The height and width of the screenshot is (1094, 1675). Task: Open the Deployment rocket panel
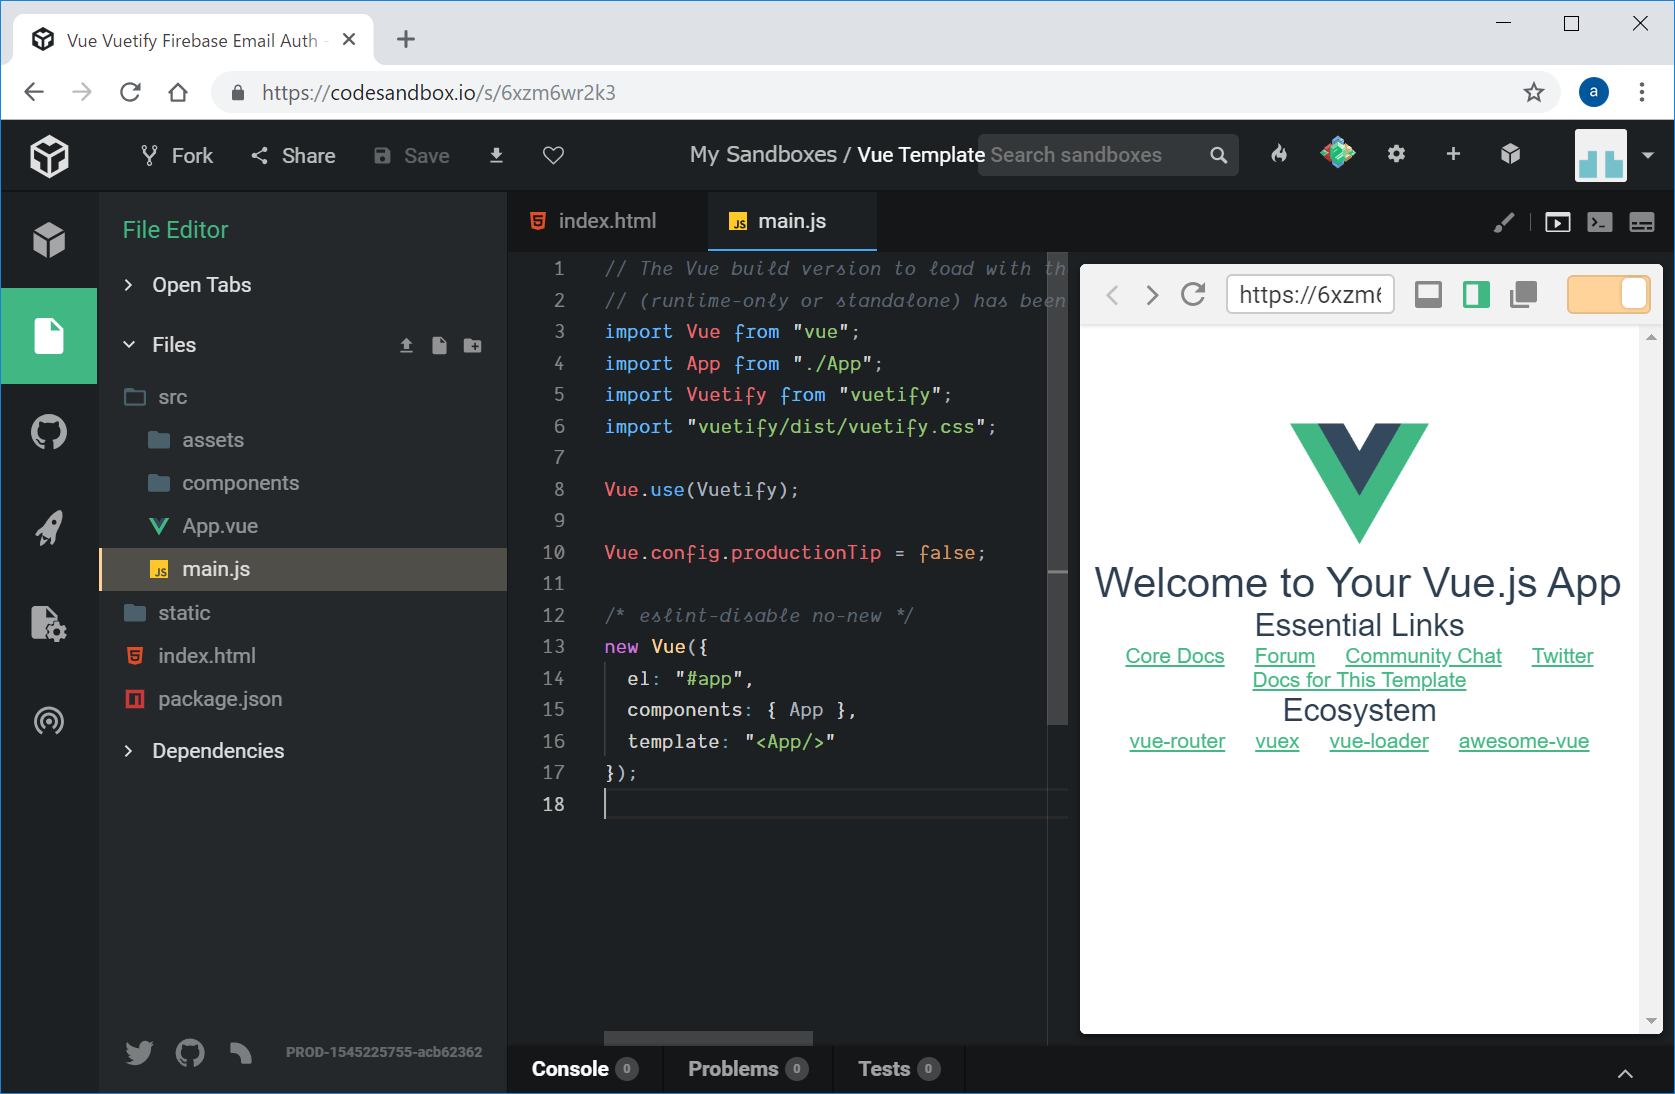[x=49, y=527]
